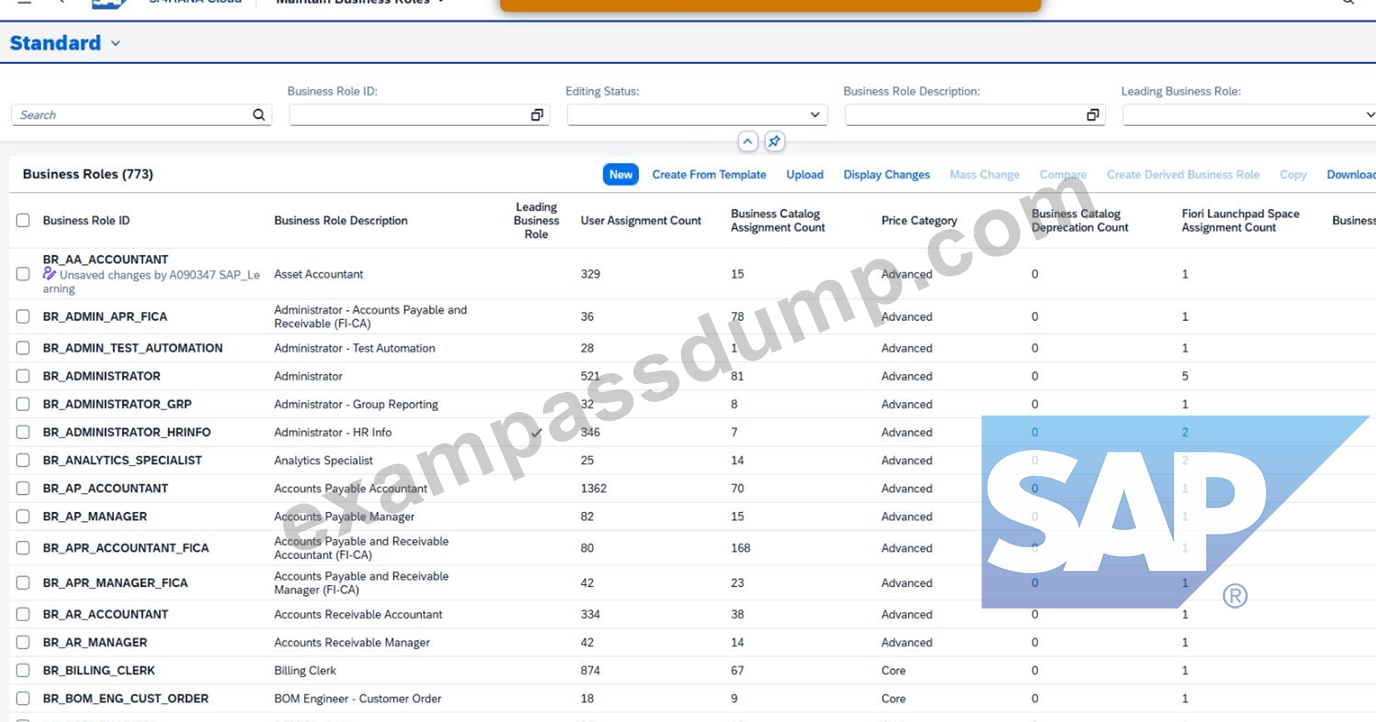Open Display Changes
Viewport: 1376px width, 722px height.
coord(886,174)
